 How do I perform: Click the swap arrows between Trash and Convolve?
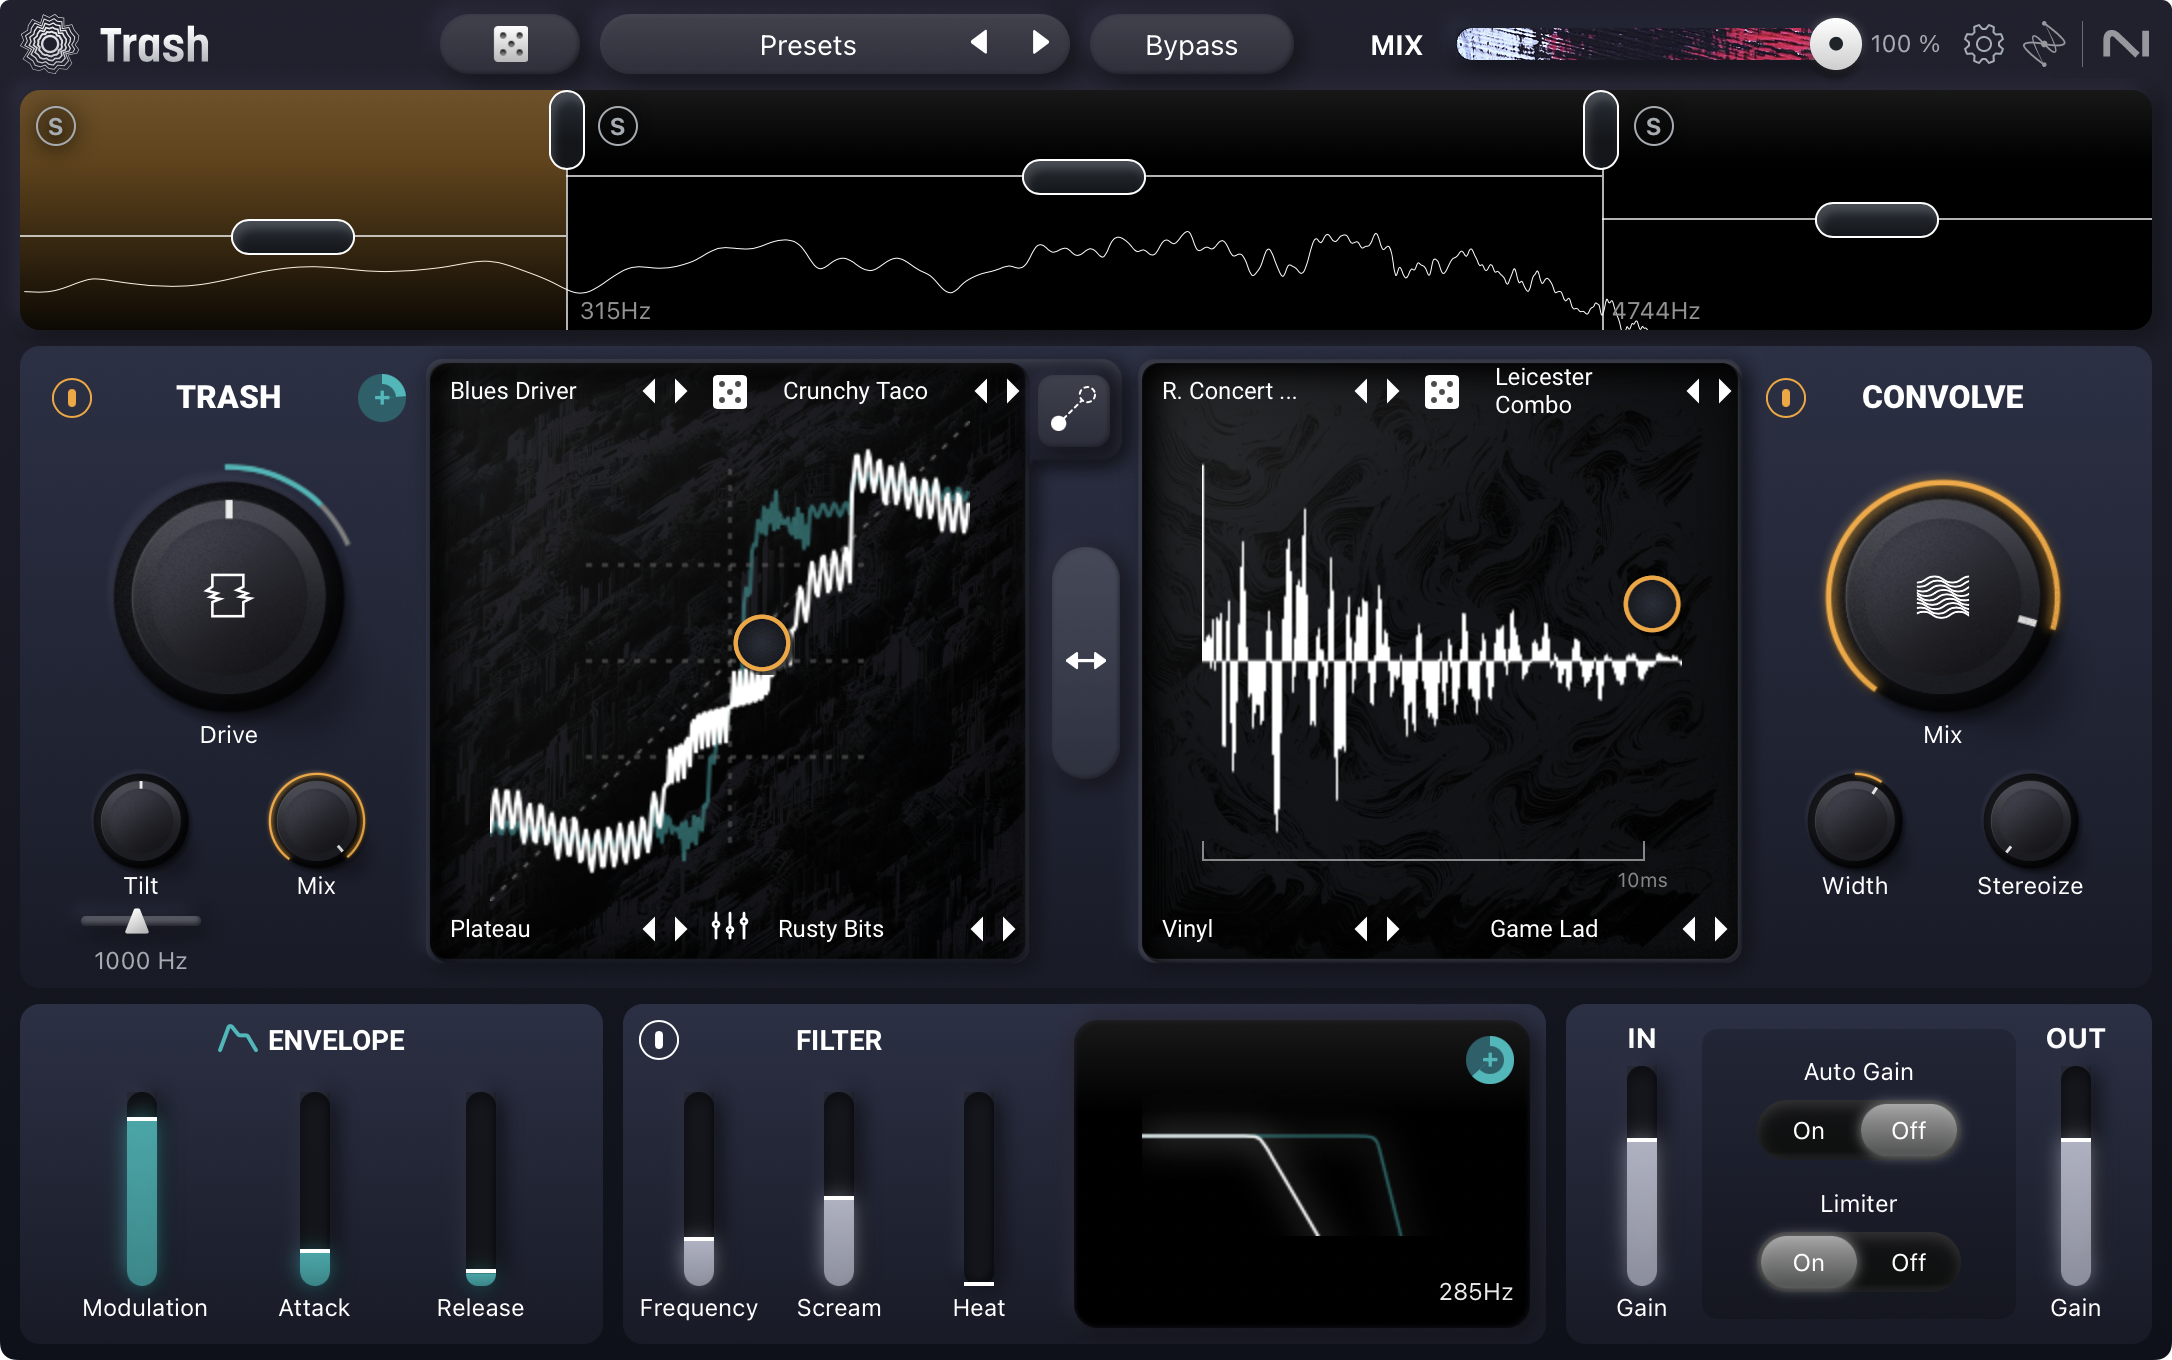(1087, 660)
